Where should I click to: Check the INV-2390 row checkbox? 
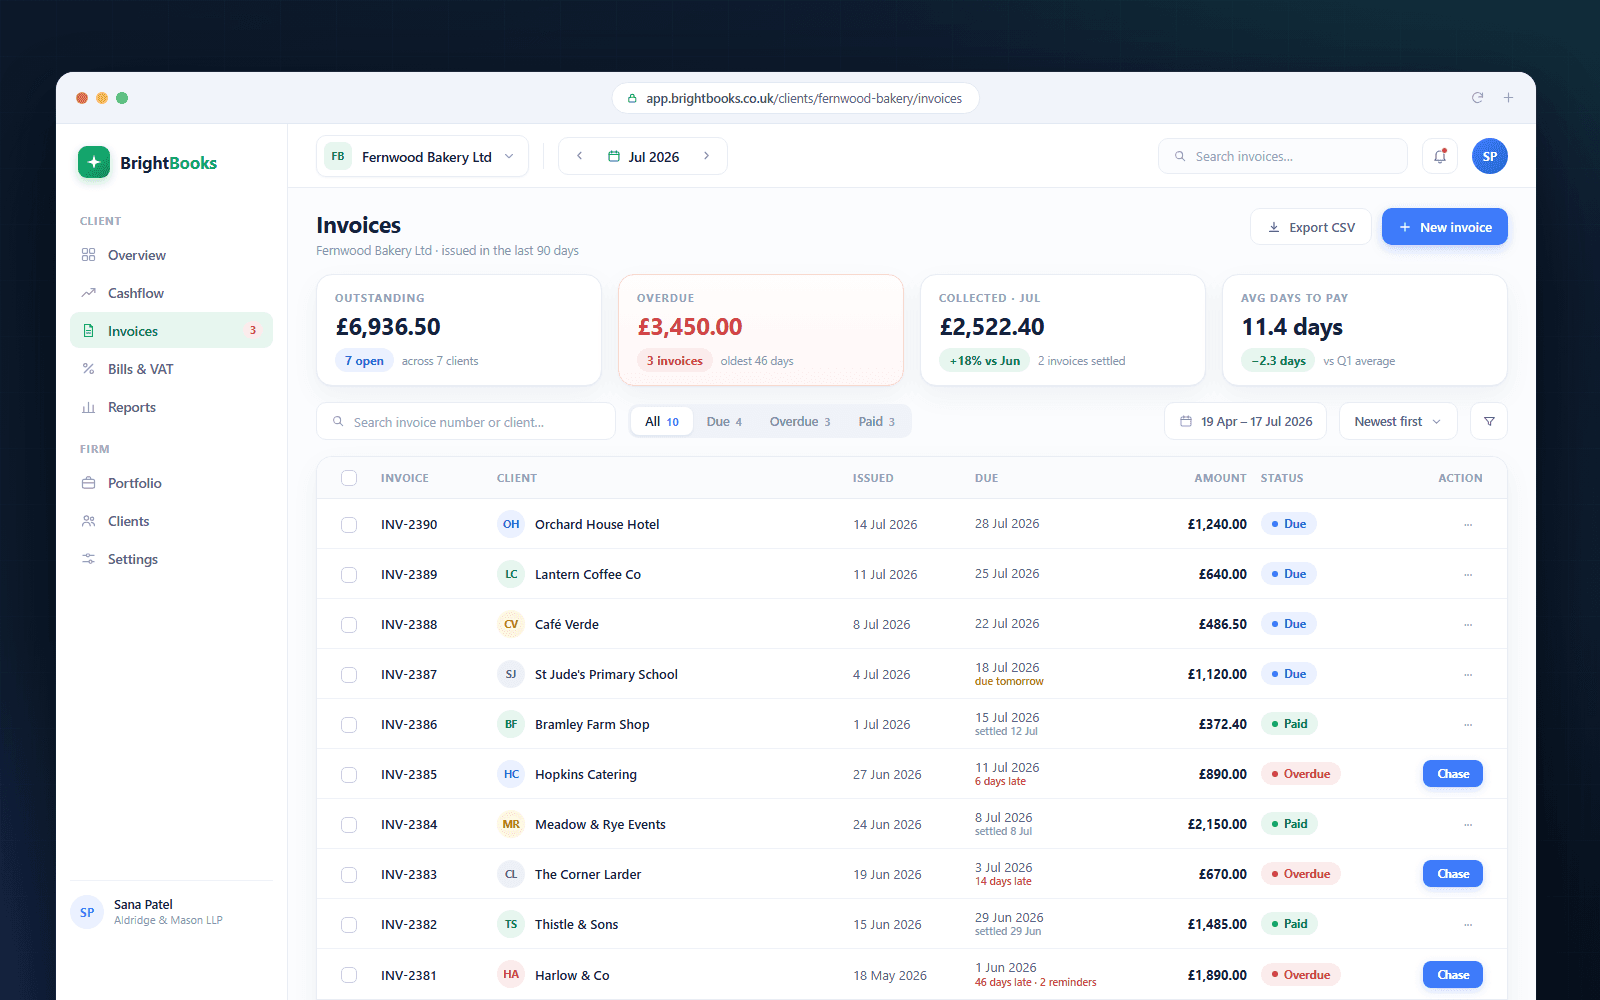click(349, 524)
